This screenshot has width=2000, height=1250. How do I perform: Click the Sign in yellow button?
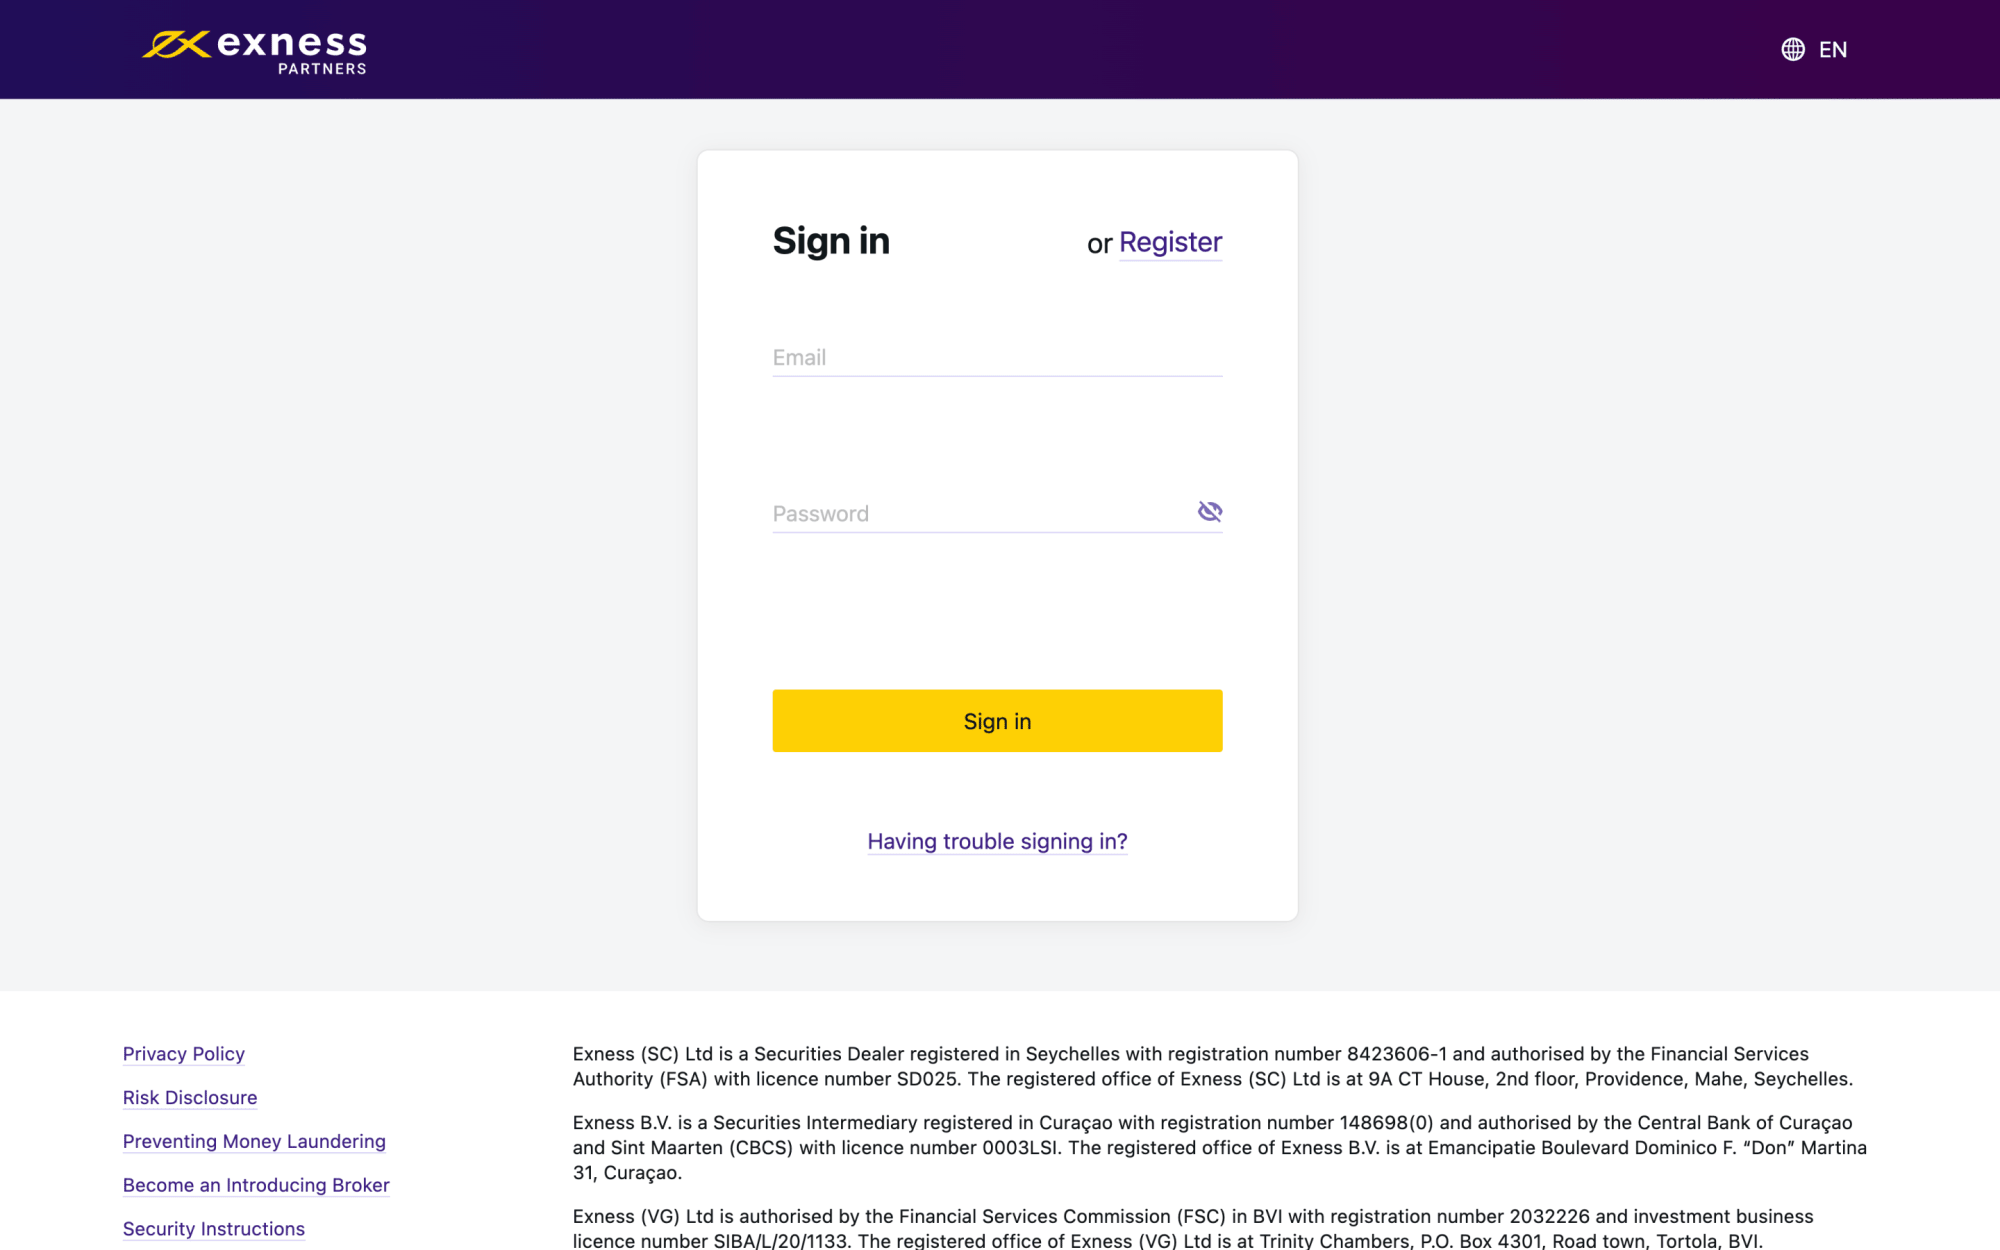[x=998, y=720]
